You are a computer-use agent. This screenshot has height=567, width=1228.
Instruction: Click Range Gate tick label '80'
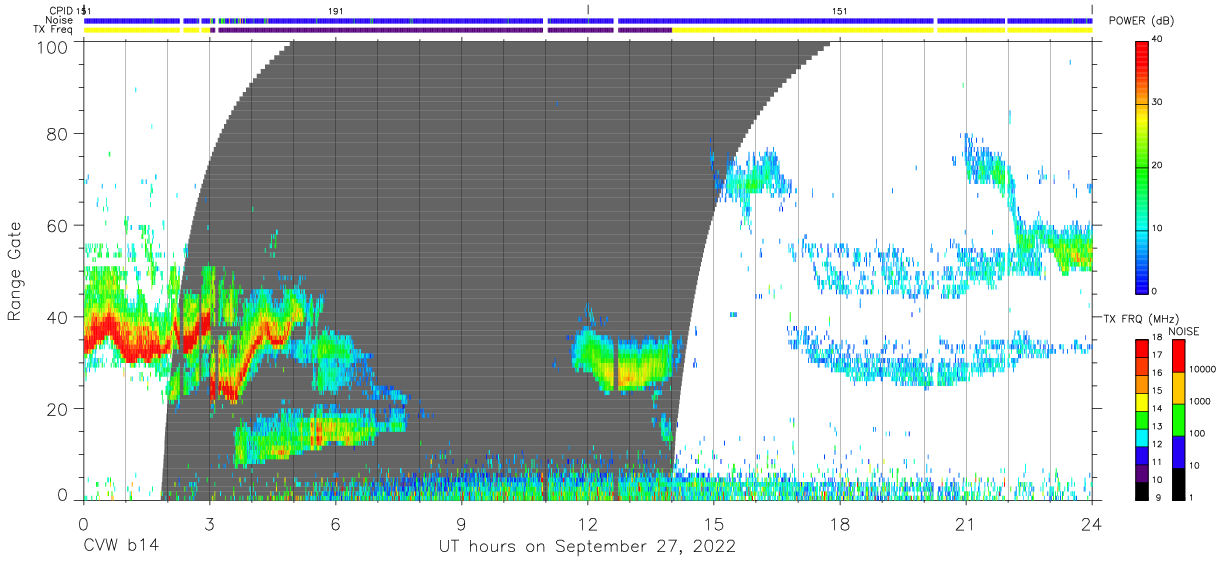59,134
